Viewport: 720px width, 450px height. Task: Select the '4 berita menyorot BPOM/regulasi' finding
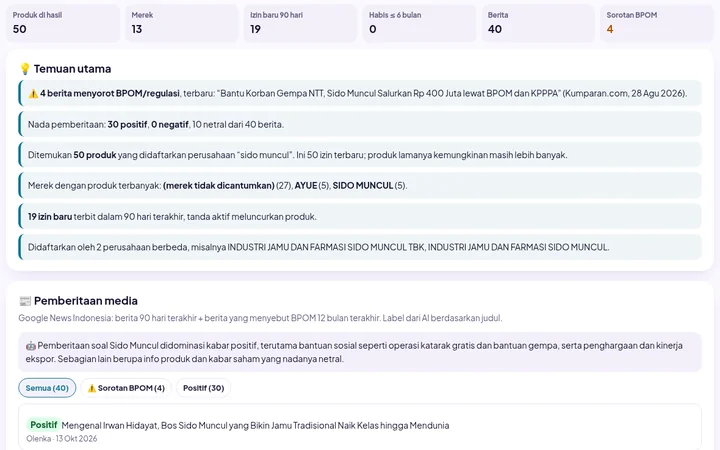coord(360,93)
